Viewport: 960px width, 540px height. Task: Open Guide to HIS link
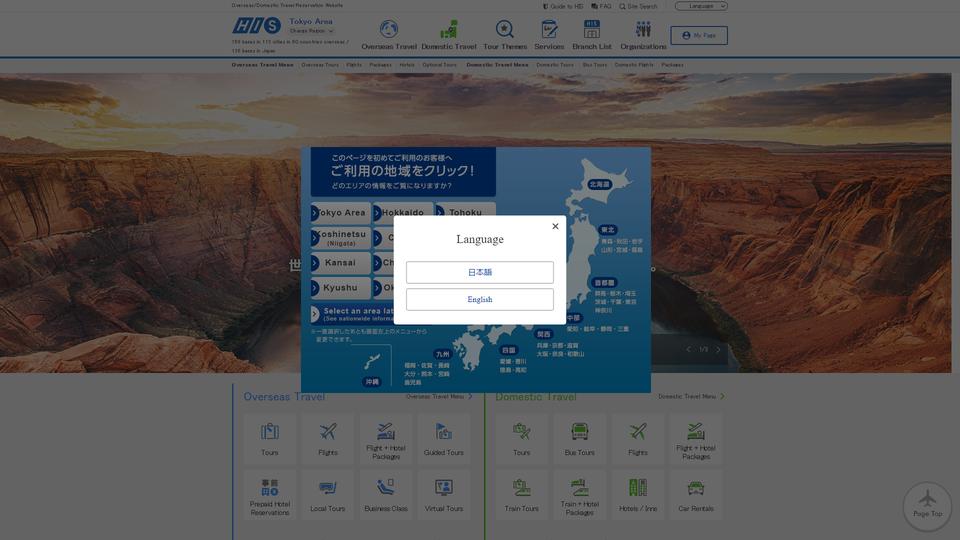pyautogui.click(x=563, y=6)
